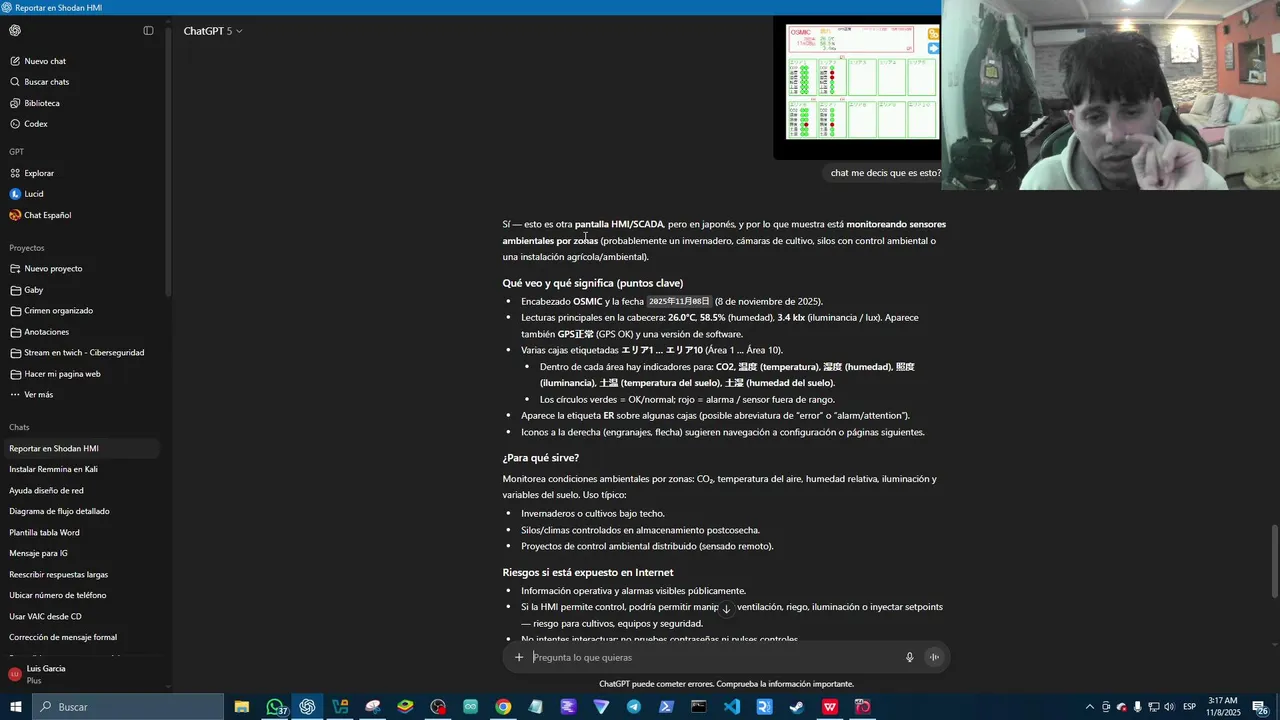This screenshot has width=1280, height=720.
Task: Open Proton VPN from the taskbar
Action: click(x=601, y=707)
